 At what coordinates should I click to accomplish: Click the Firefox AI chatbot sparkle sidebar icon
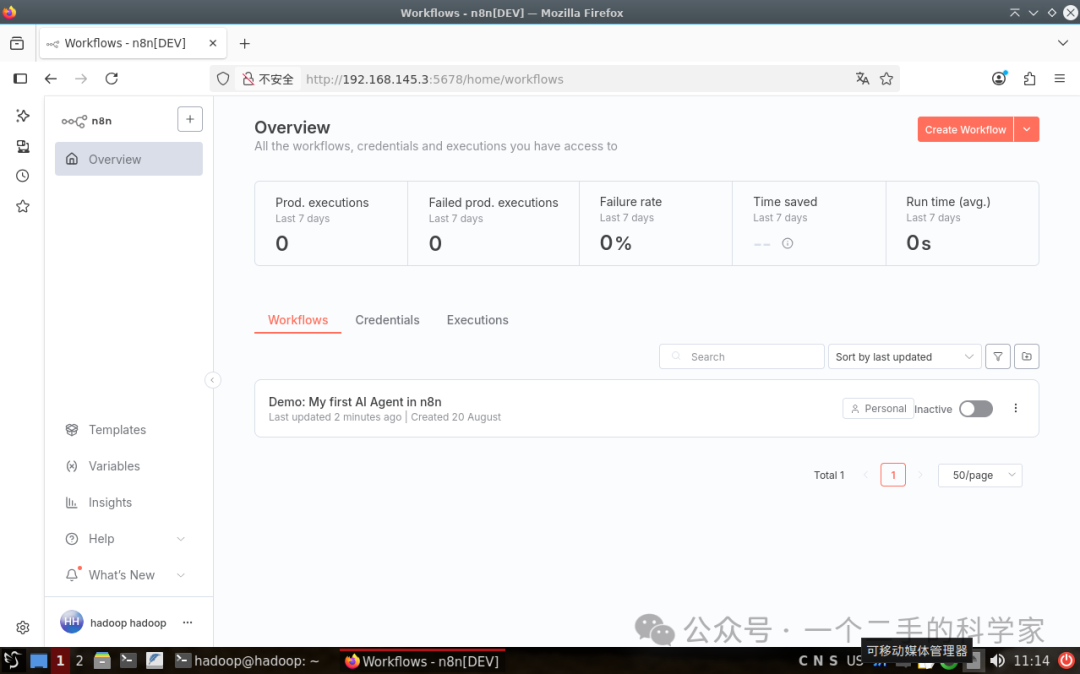(x=23, y=116)
